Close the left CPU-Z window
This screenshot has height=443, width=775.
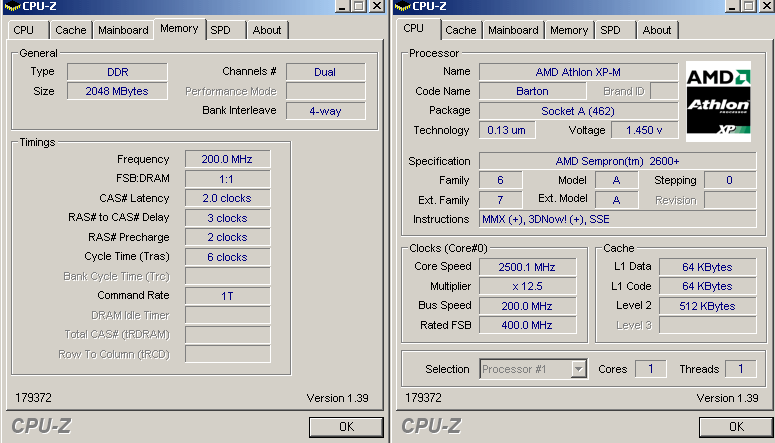[377, 5]
